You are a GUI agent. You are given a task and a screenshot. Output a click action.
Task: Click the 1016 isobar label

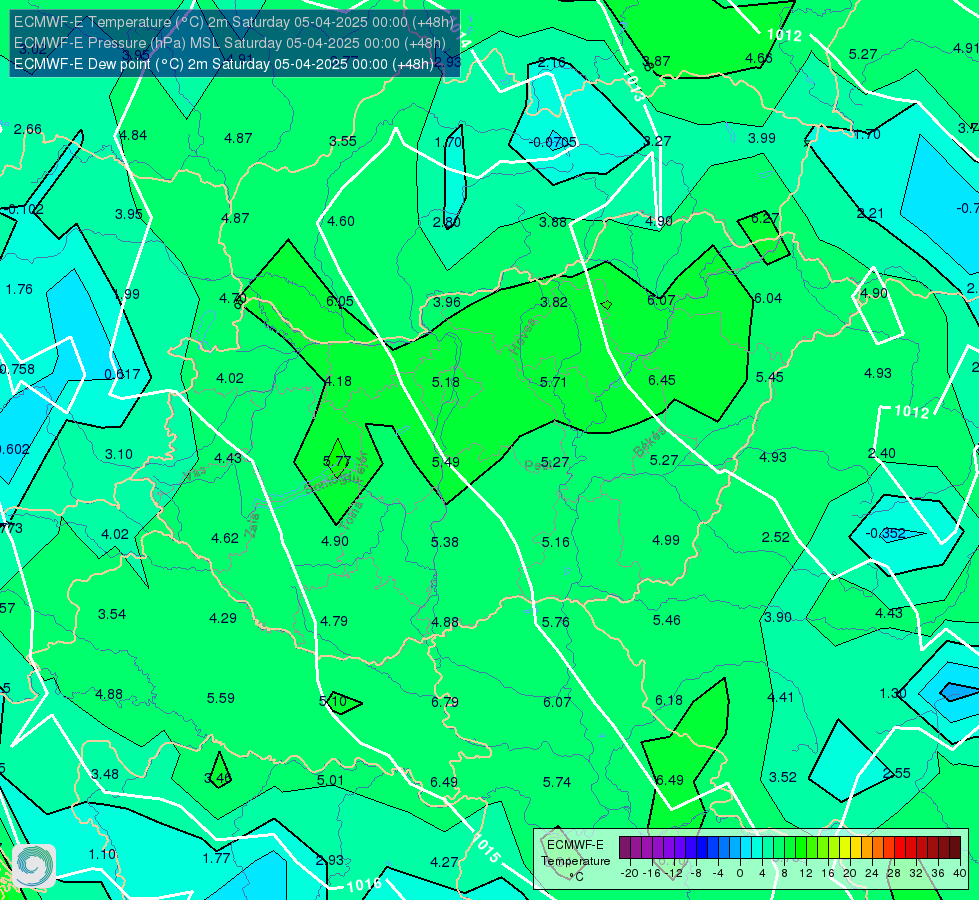tap(364, 885)
